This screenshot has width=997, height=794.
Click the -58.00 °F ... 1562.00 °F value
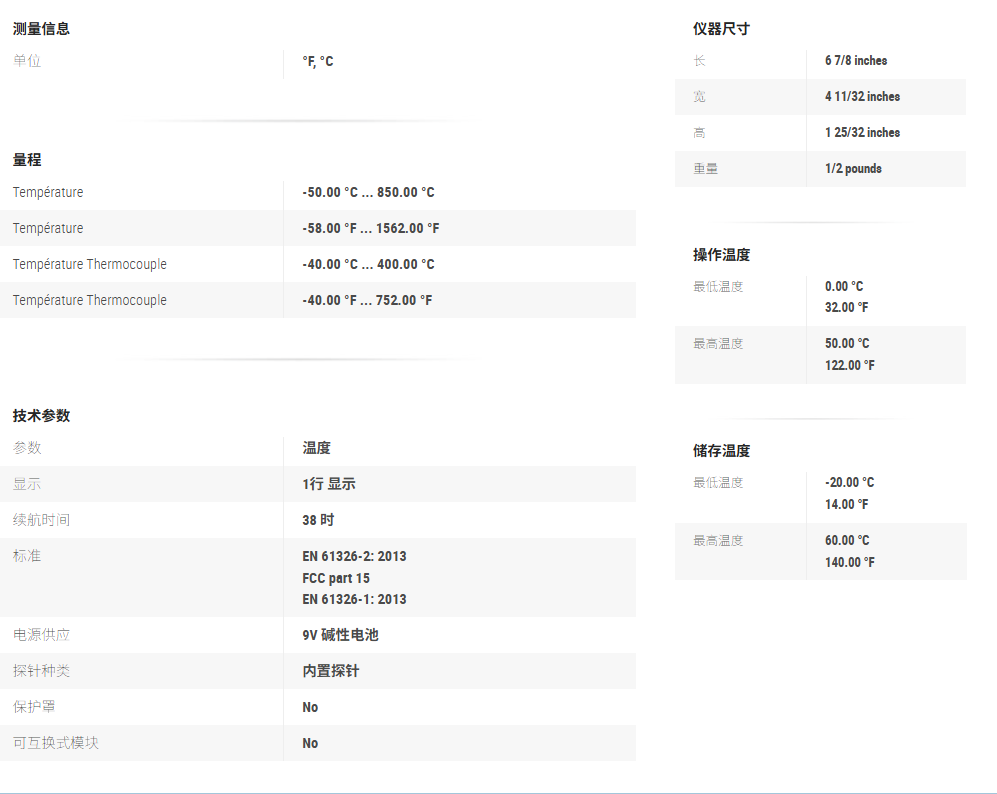point(370,229)
